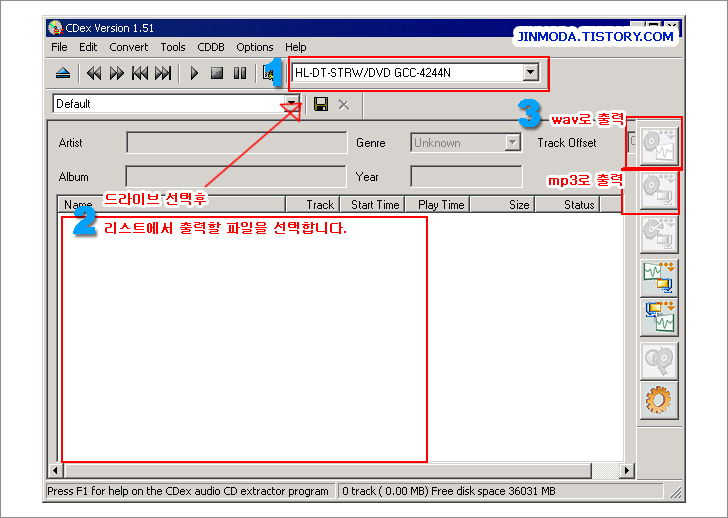Open the Help menu
Image resolution: width=728 pixels, height=518 pixels.
295,47
